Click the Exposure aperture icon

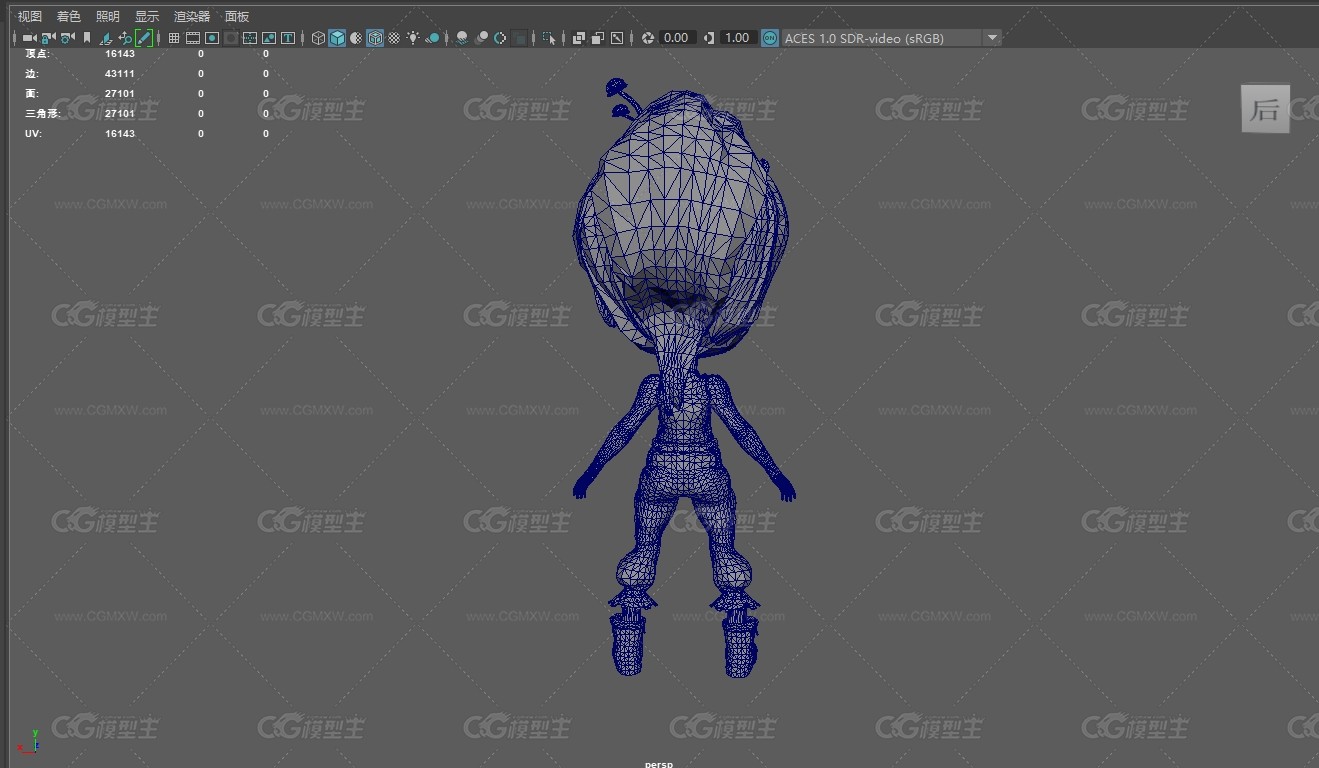[x=648, y=38]
